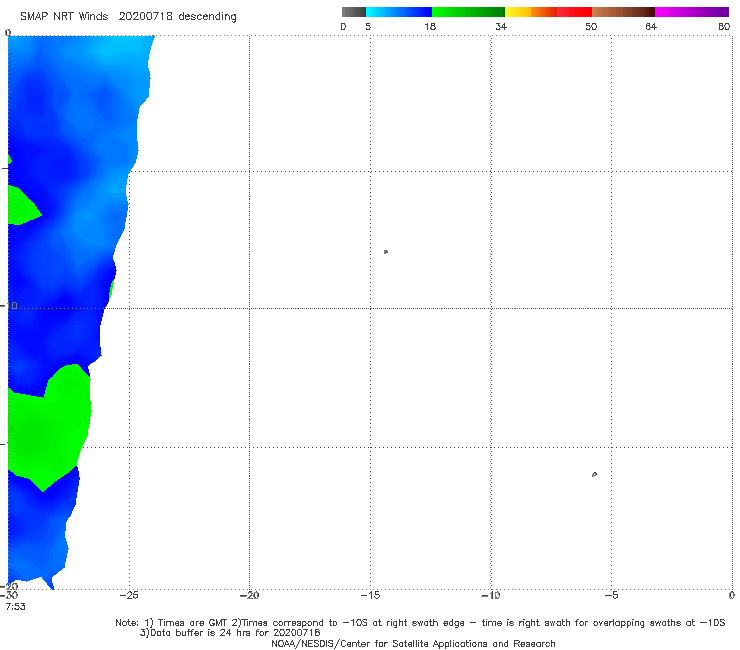Click the 'SMAP NRT Winds' title text

coord(64,17)
